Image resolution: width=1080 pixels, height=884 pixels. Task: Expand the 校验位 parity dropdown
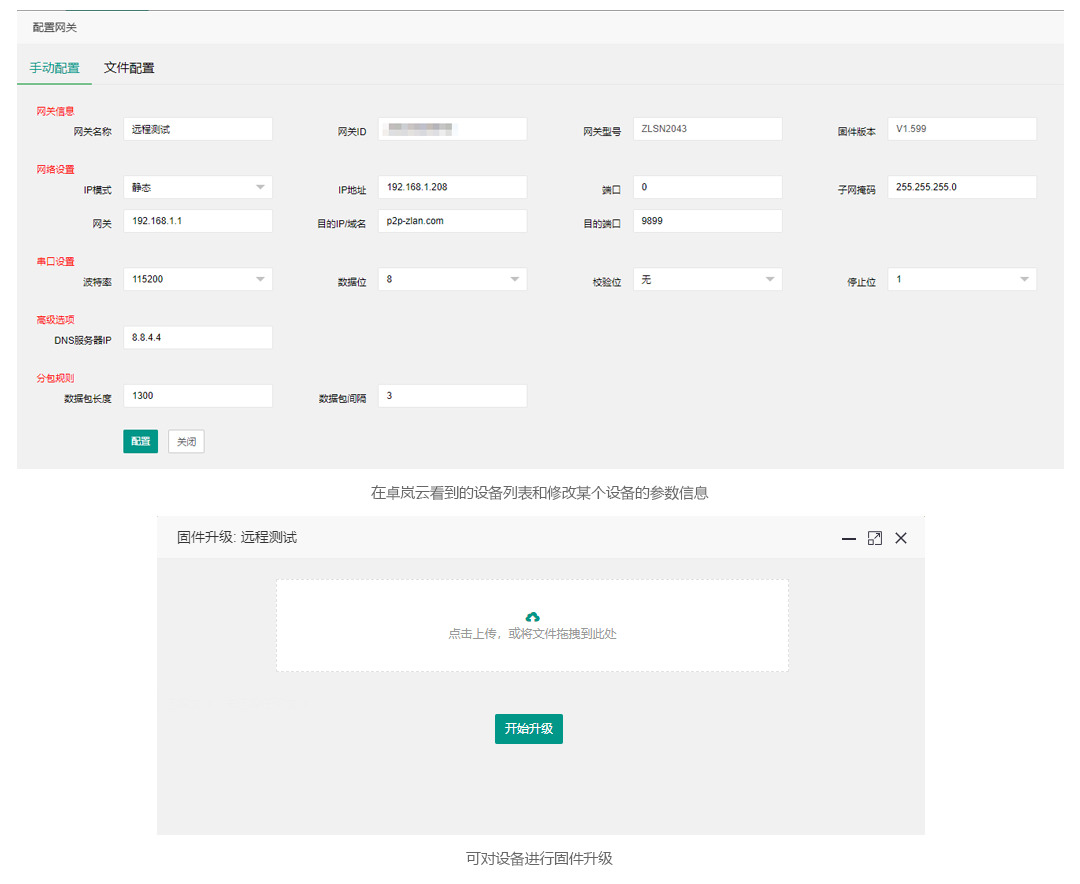tap(707, 279)
